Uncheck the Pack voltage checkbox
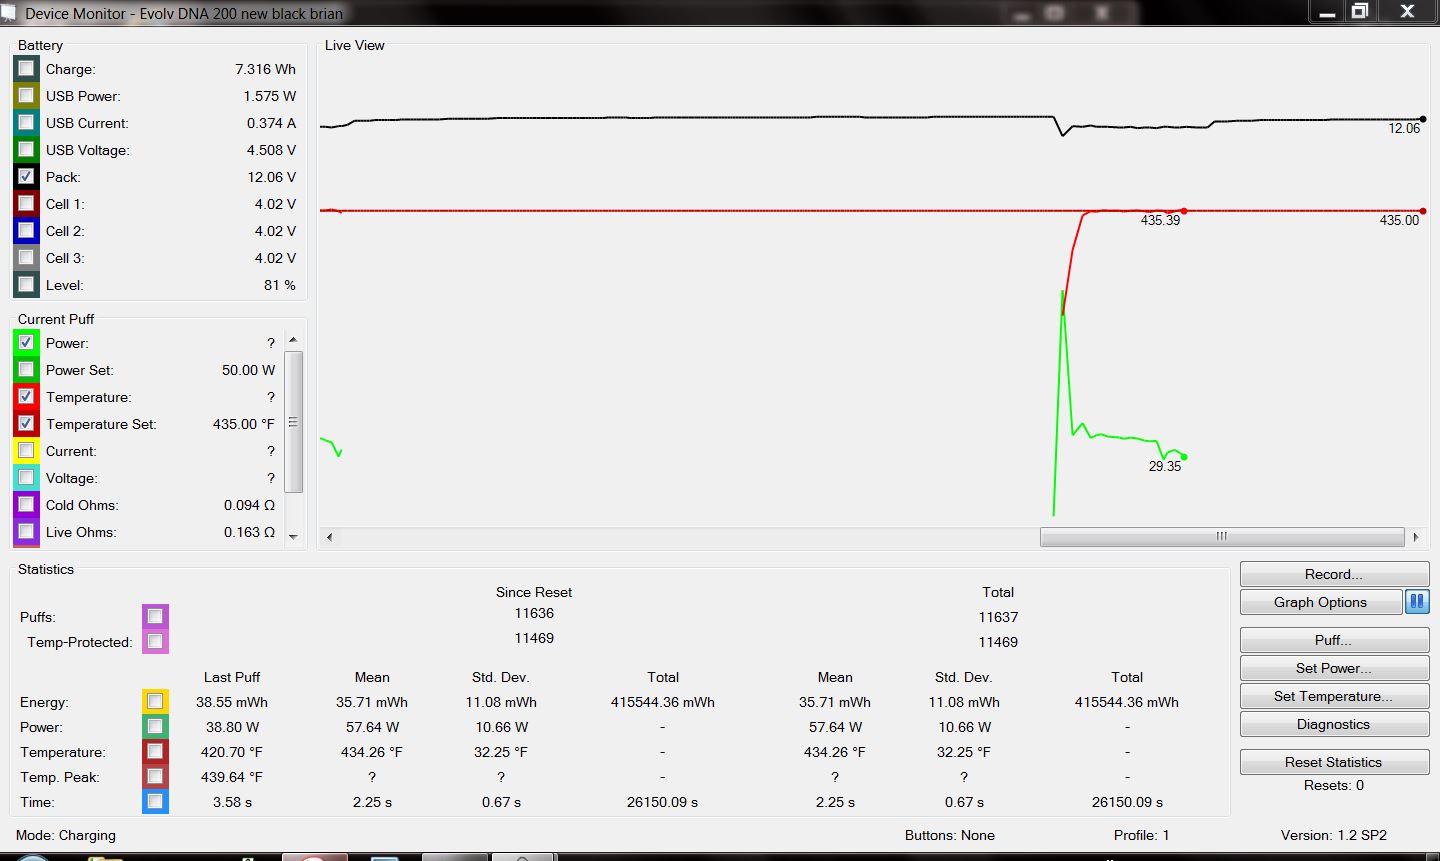 [x=26, y=176]
